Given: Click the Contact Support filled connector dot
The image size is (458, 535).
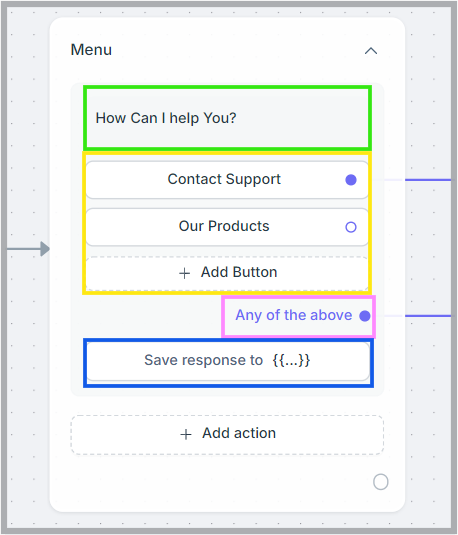Looking at the screenshot, I should tap(351, 180).
